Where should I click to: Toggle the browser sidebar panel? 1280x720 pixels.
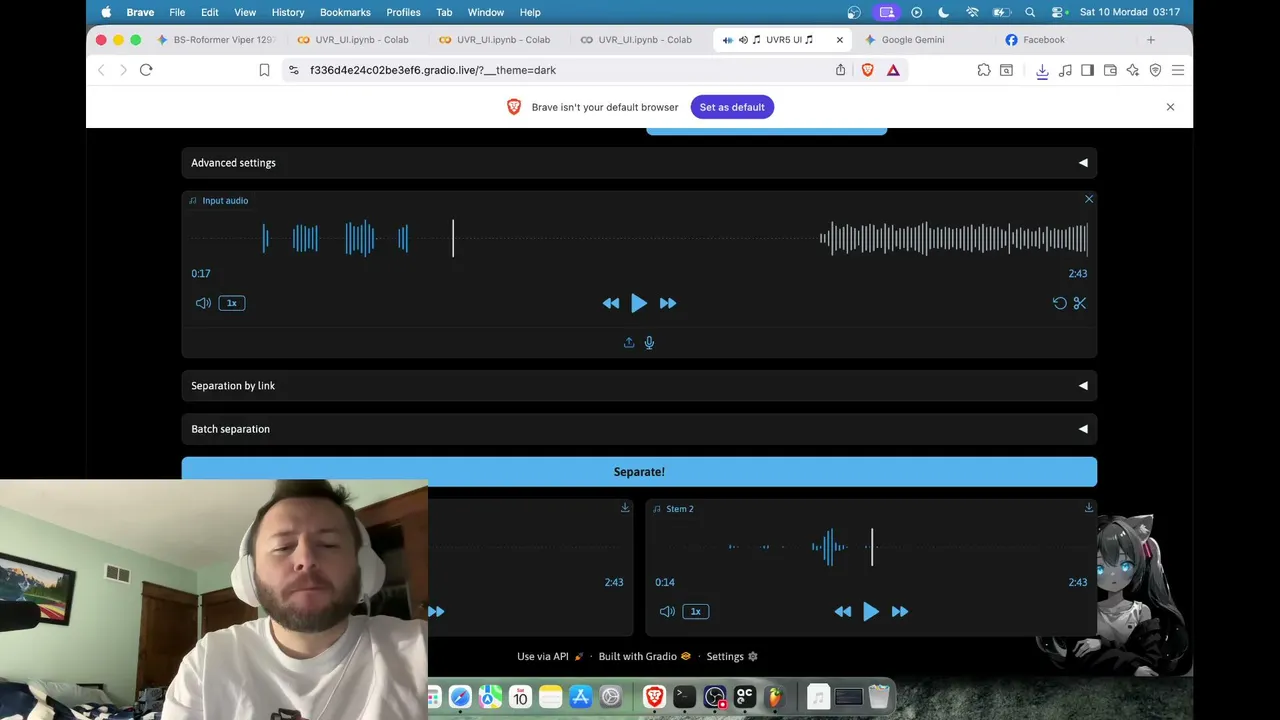click(1087, 70)
